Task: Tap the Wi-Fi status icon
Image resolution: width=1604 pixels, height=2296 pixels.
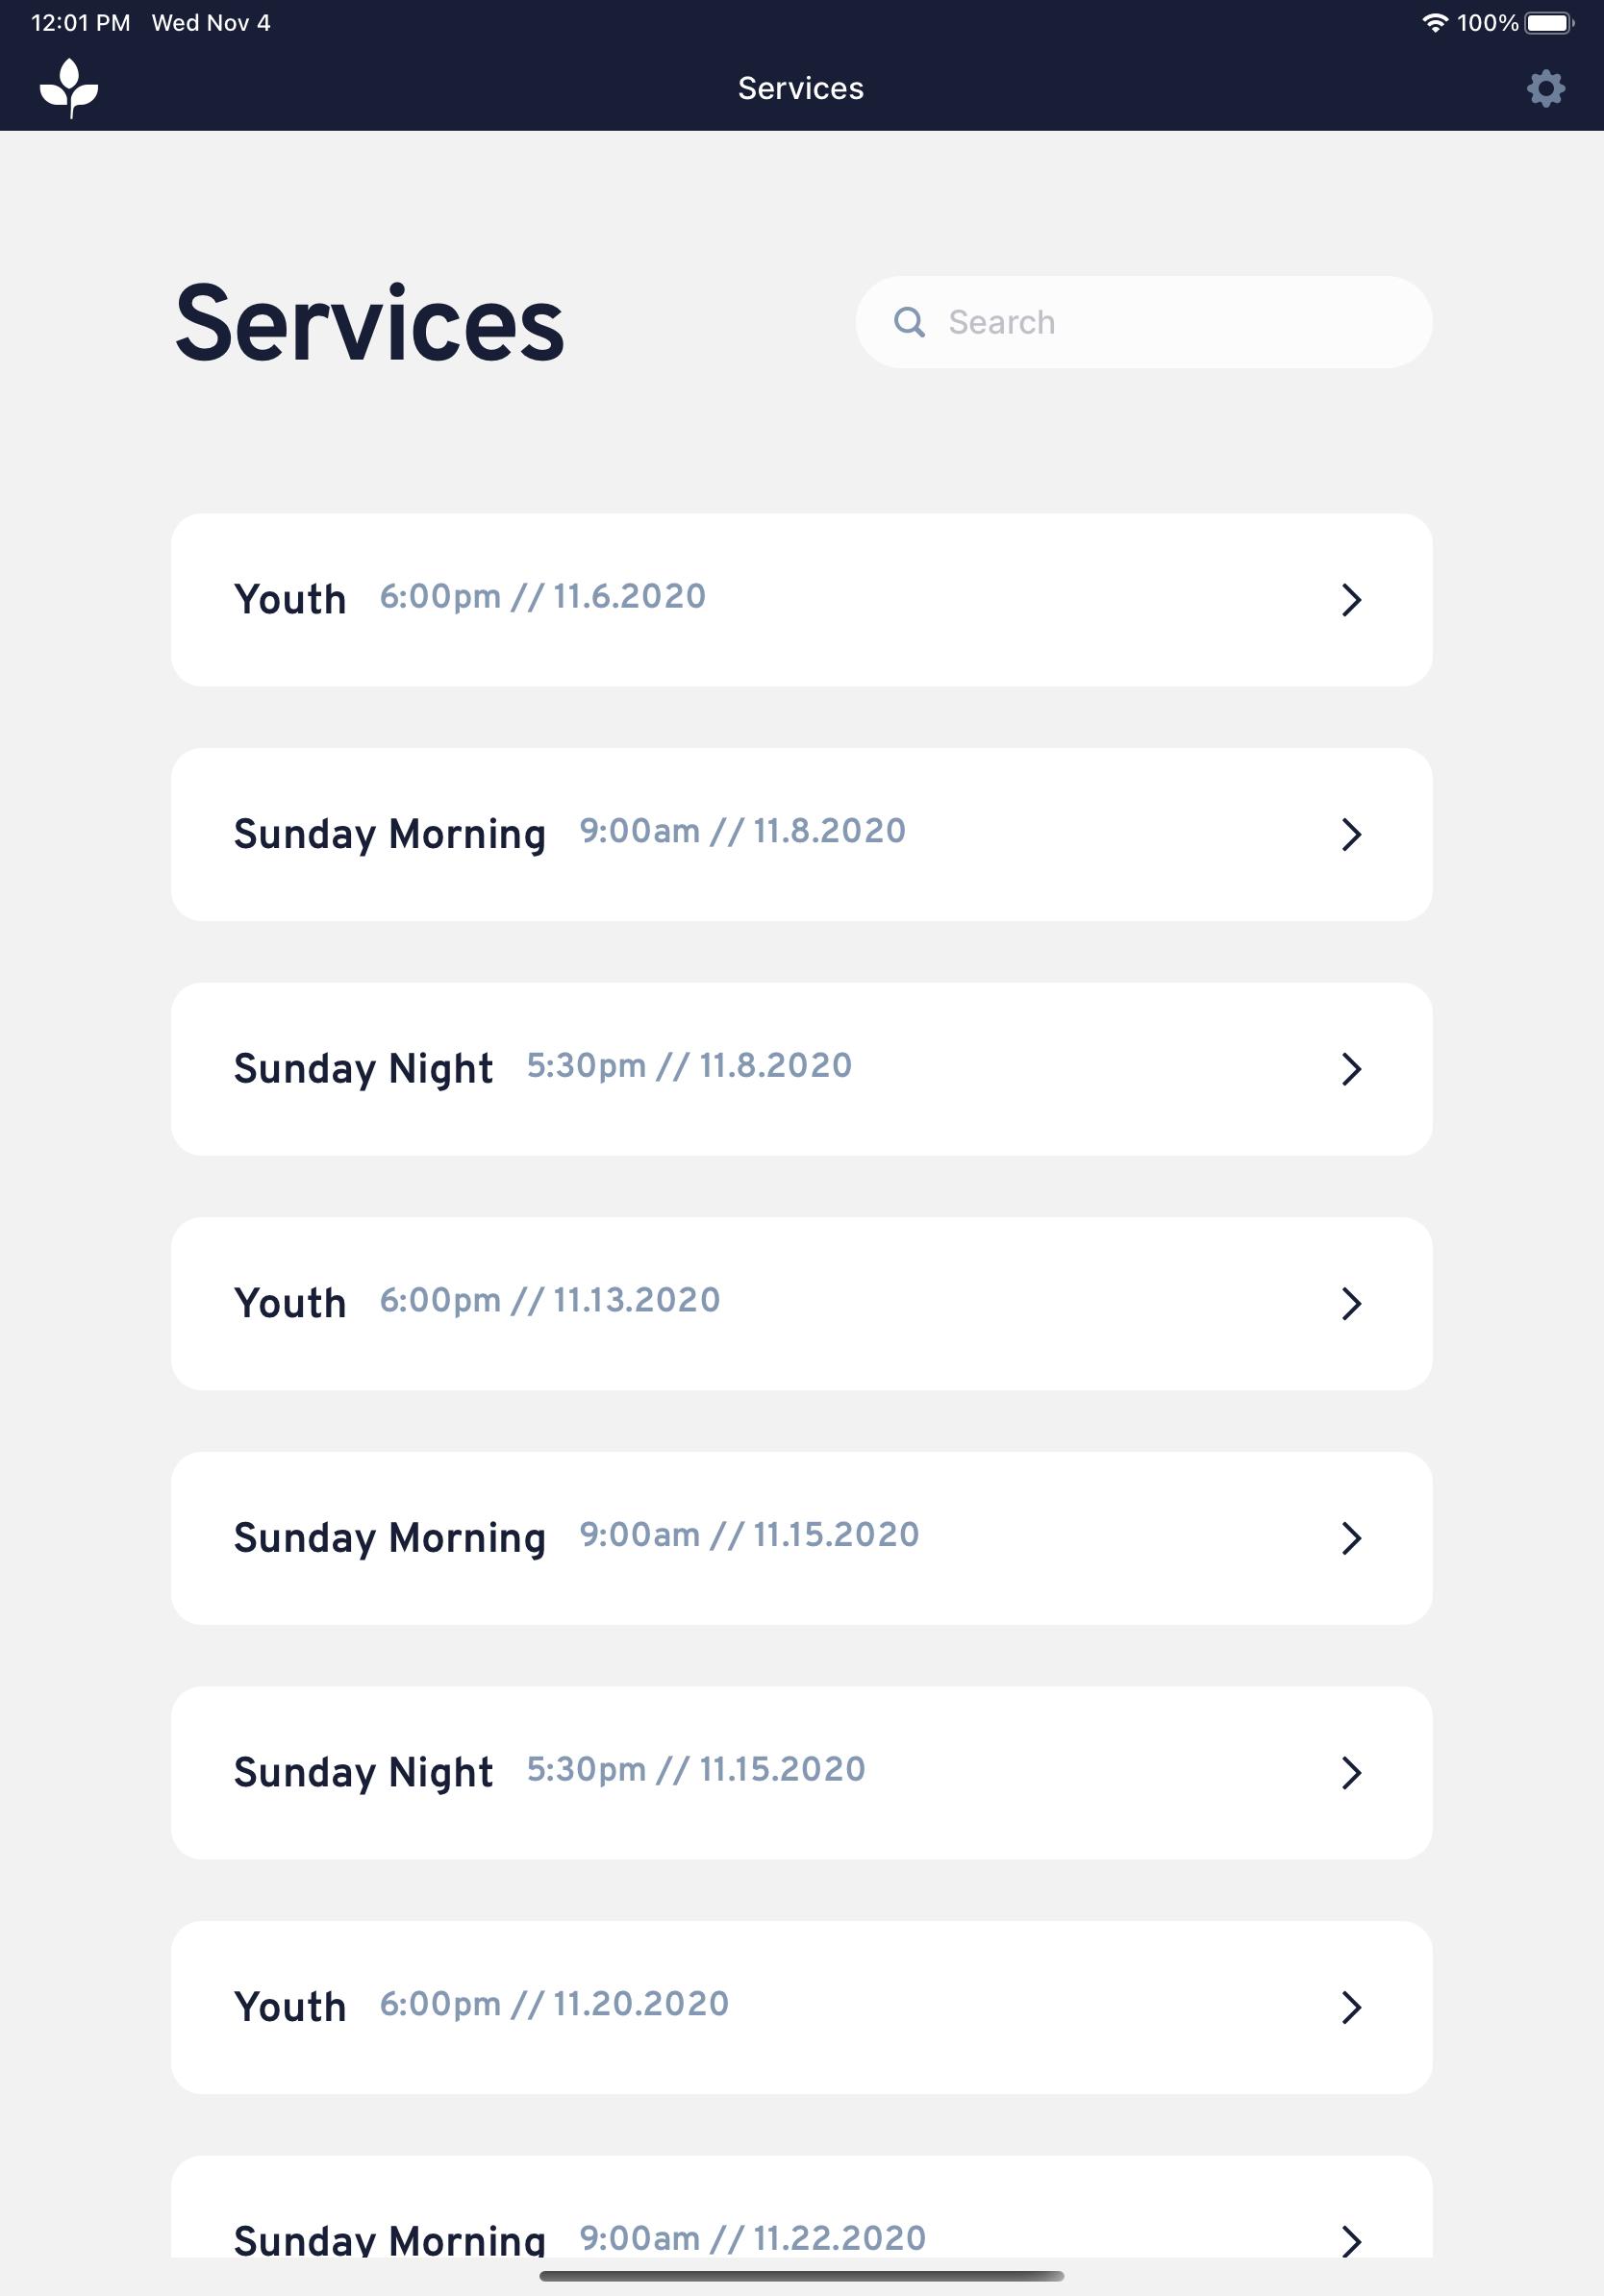Action: tap(1435, 23)
